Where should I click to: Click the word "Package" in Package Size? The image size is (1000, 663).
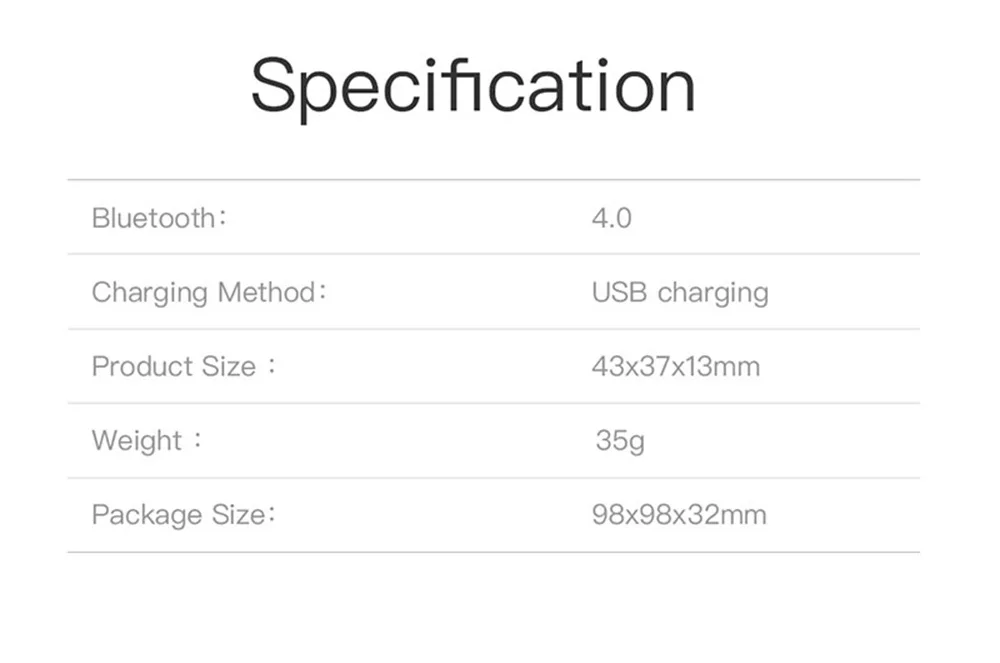click(x=146, y=516)
